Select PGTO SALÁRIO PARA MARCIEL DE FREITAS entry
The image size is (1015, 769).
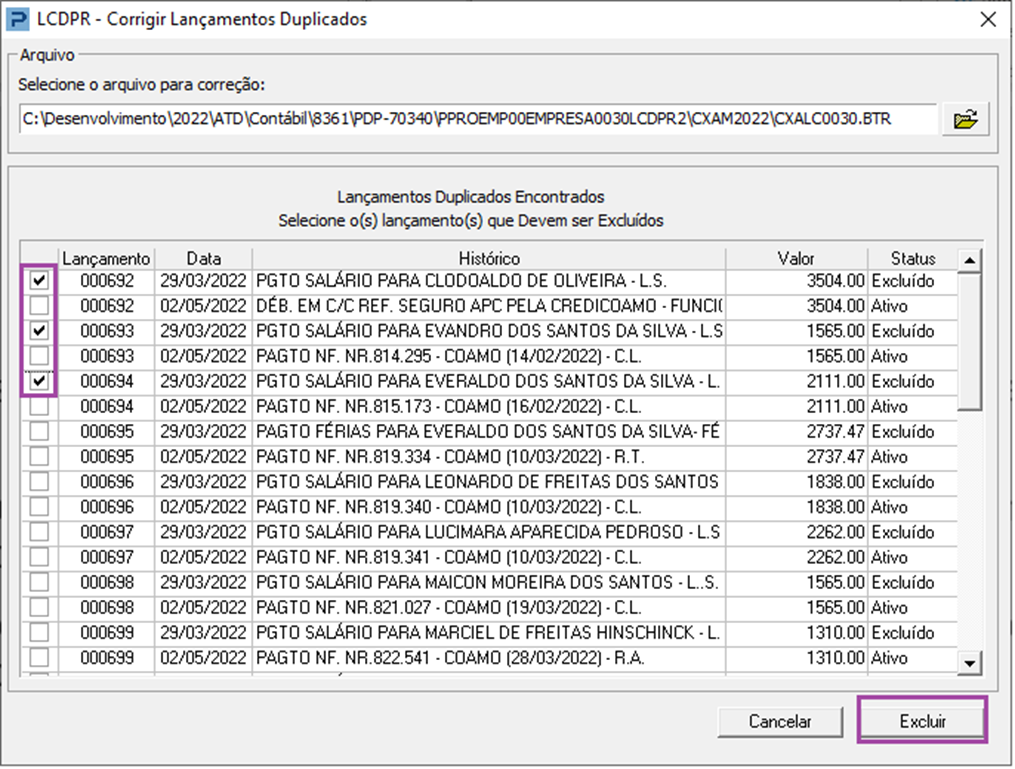click(489, 632)
